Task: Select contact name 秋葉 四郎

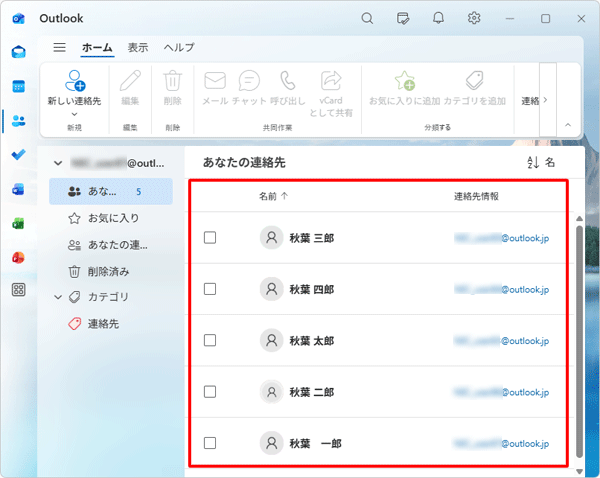Action: point(311,290)
